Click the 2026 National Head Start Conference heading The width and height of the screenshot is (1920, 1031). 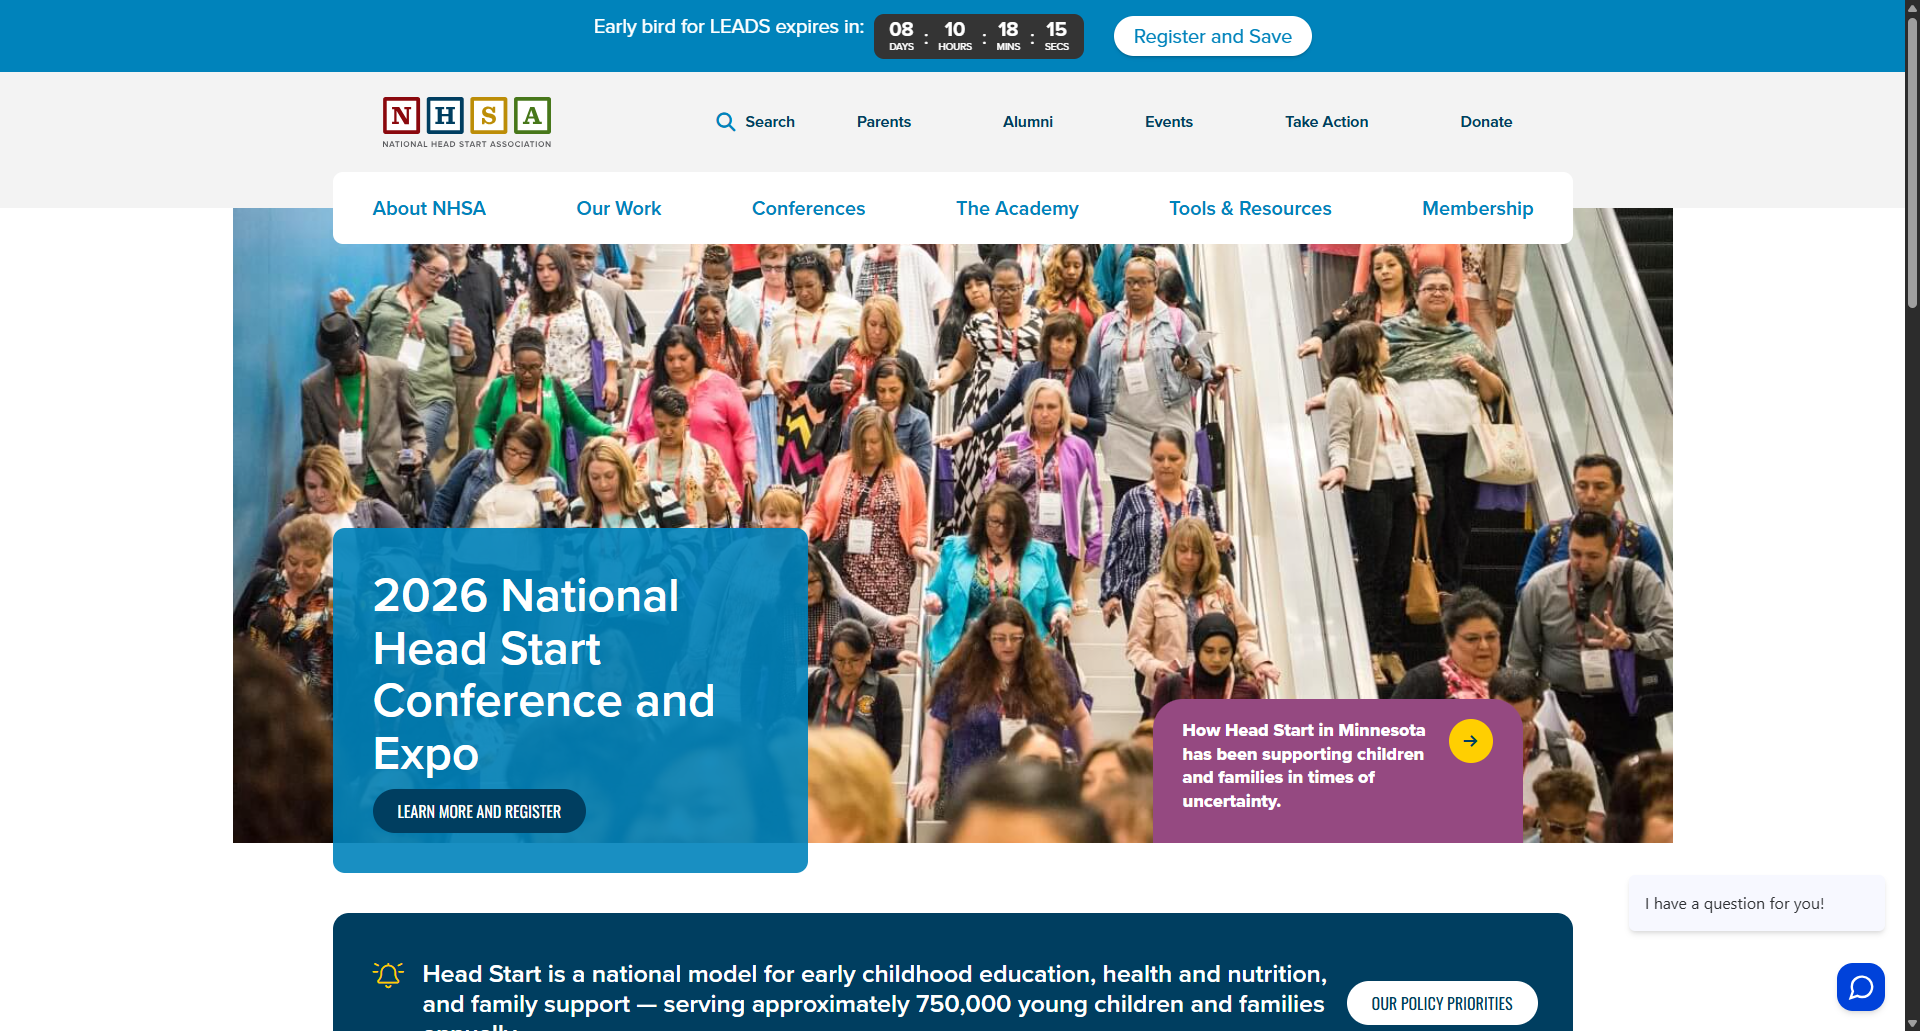click(544, 674)
